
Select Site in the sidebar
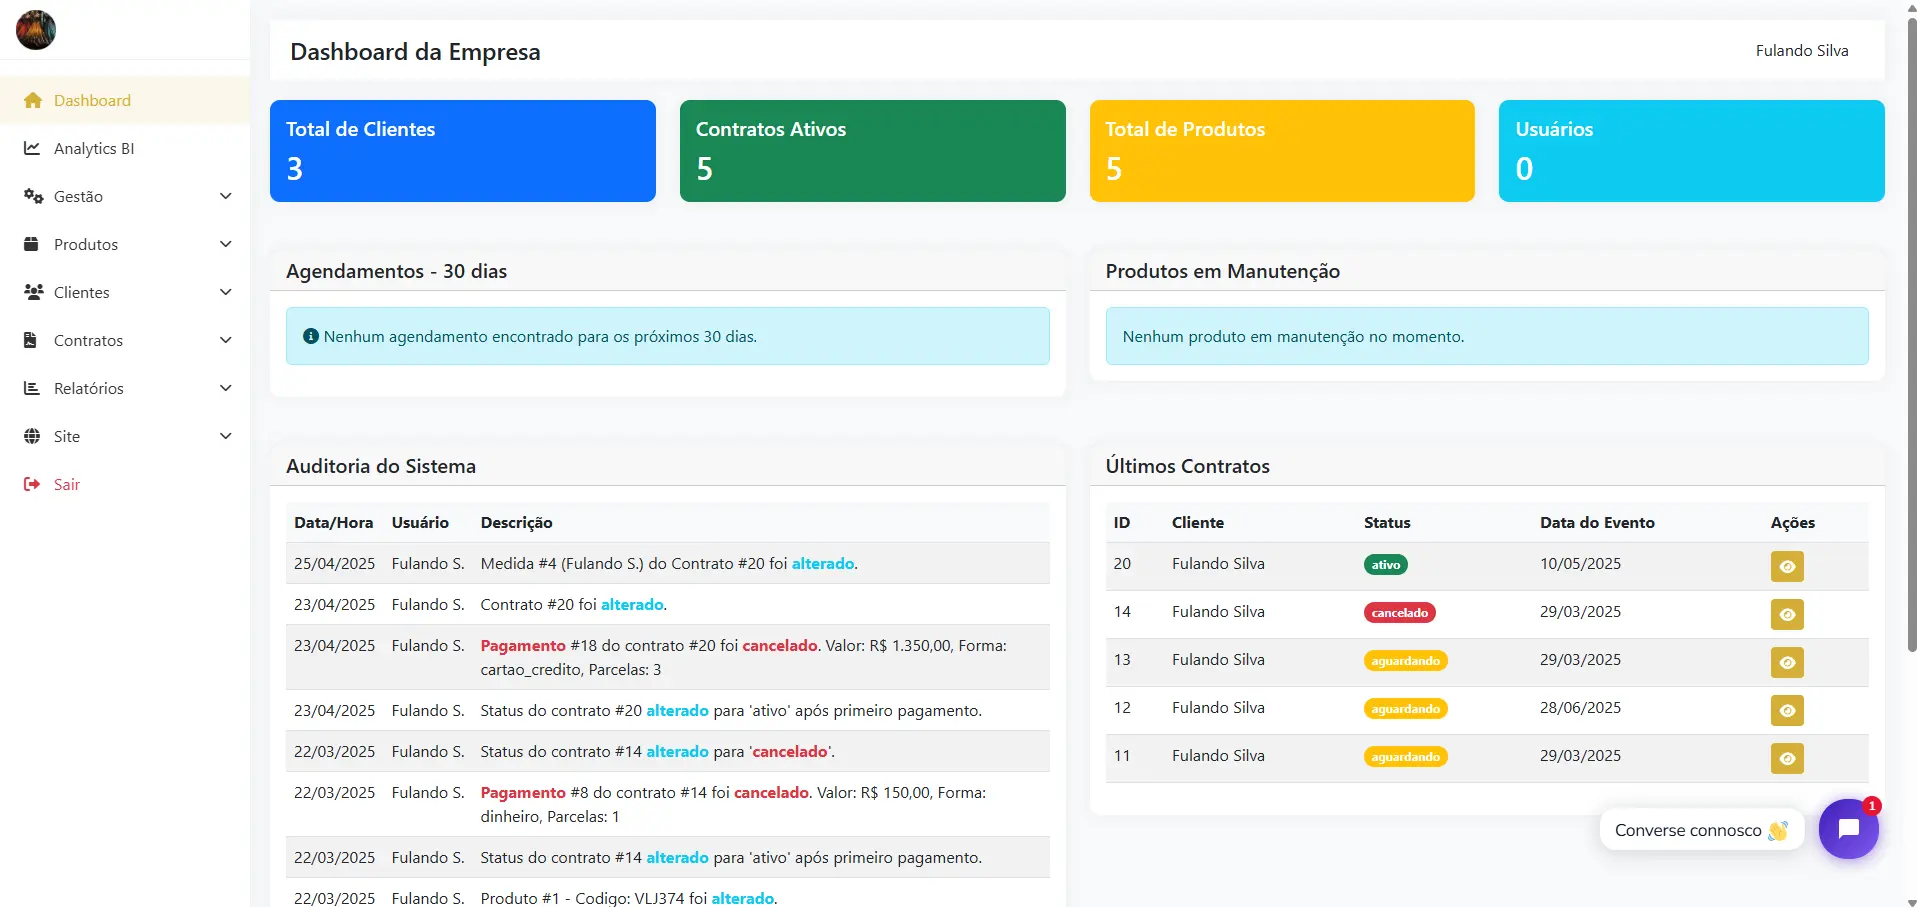point(125,436)
